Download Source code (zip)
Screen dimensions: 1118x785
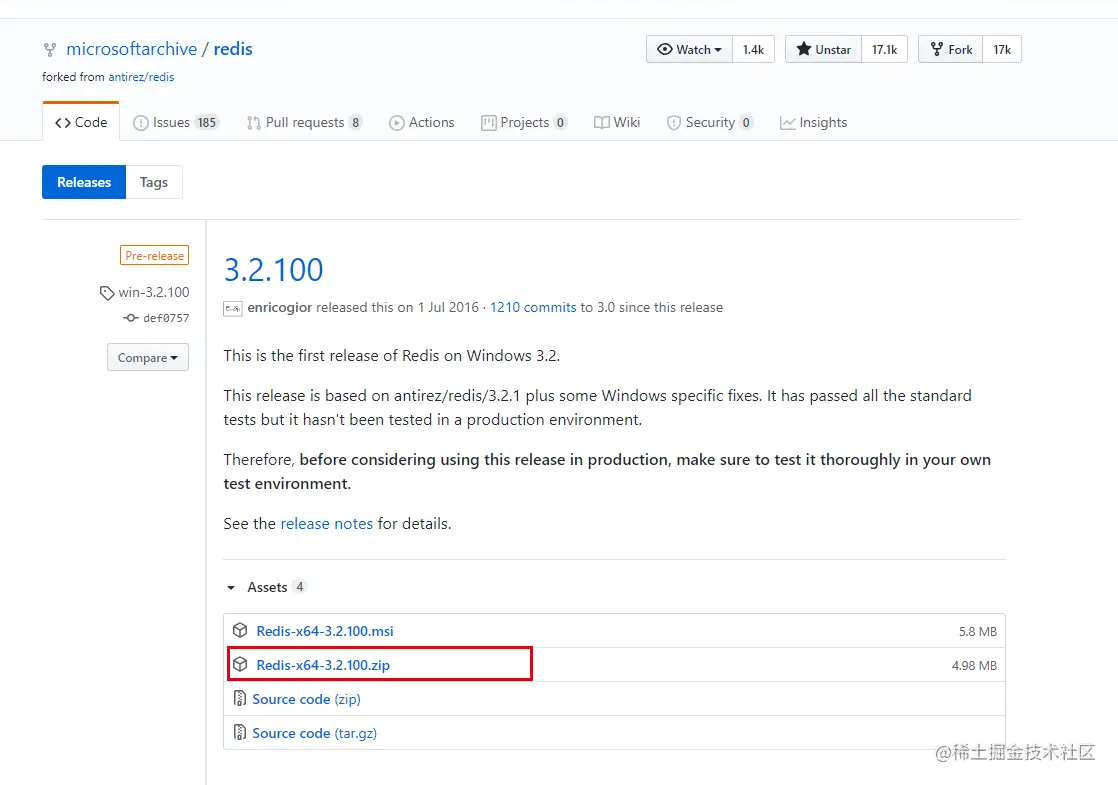(307, 699)
